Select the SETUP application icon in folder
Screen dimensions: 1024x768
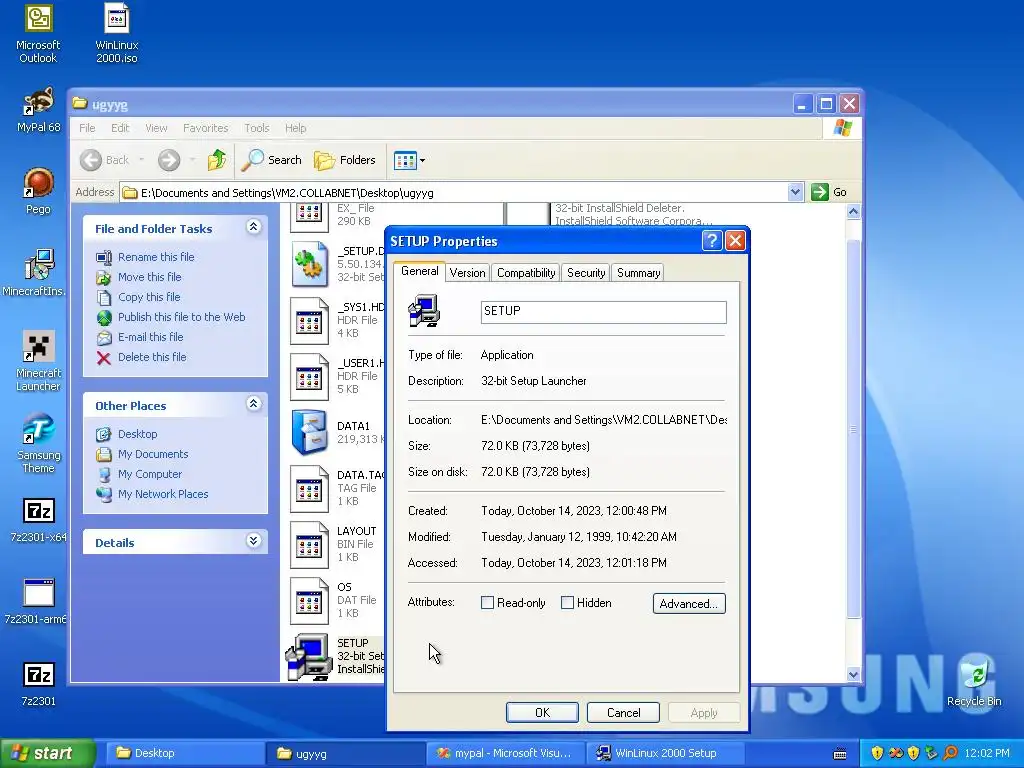(308, 656)
